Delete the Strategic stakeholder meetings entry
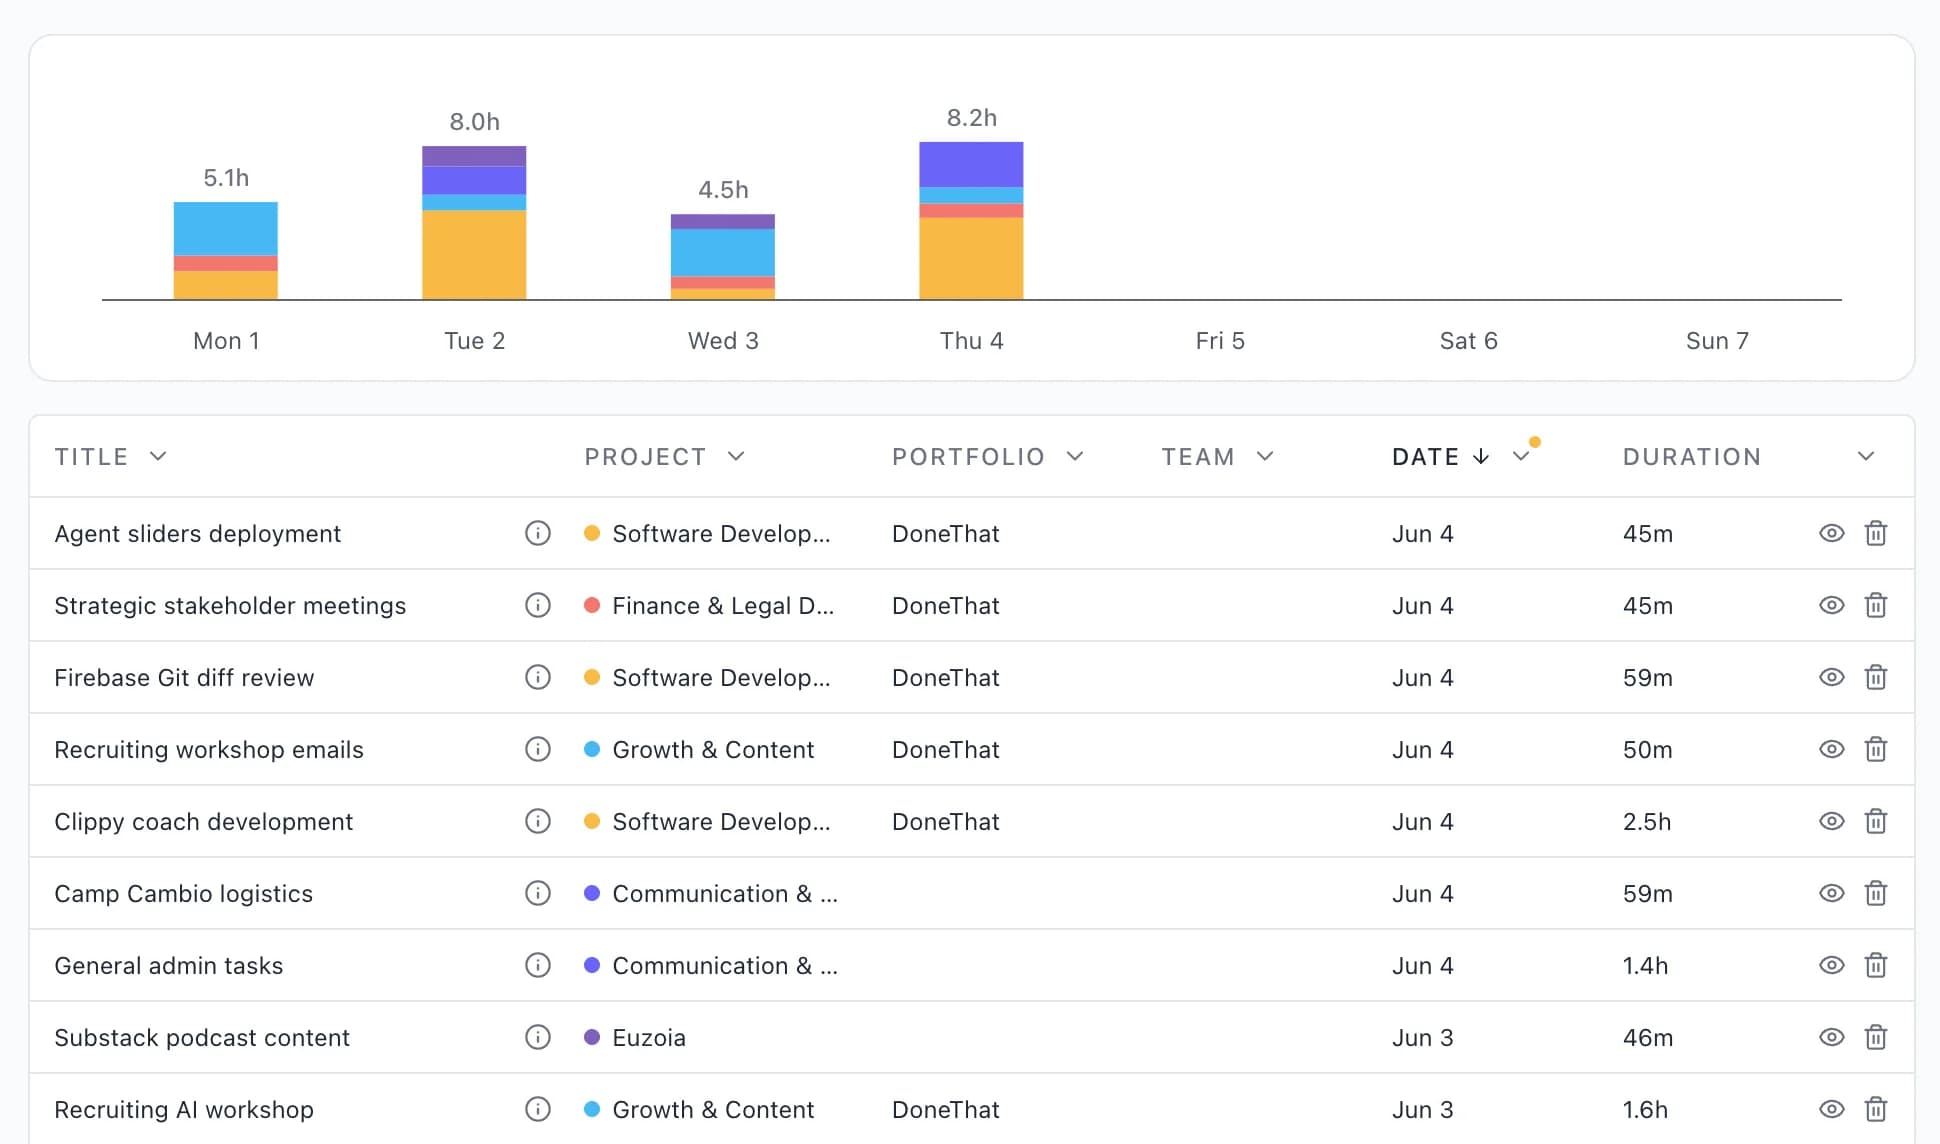The image size is (1940, 1144). 1876,605
